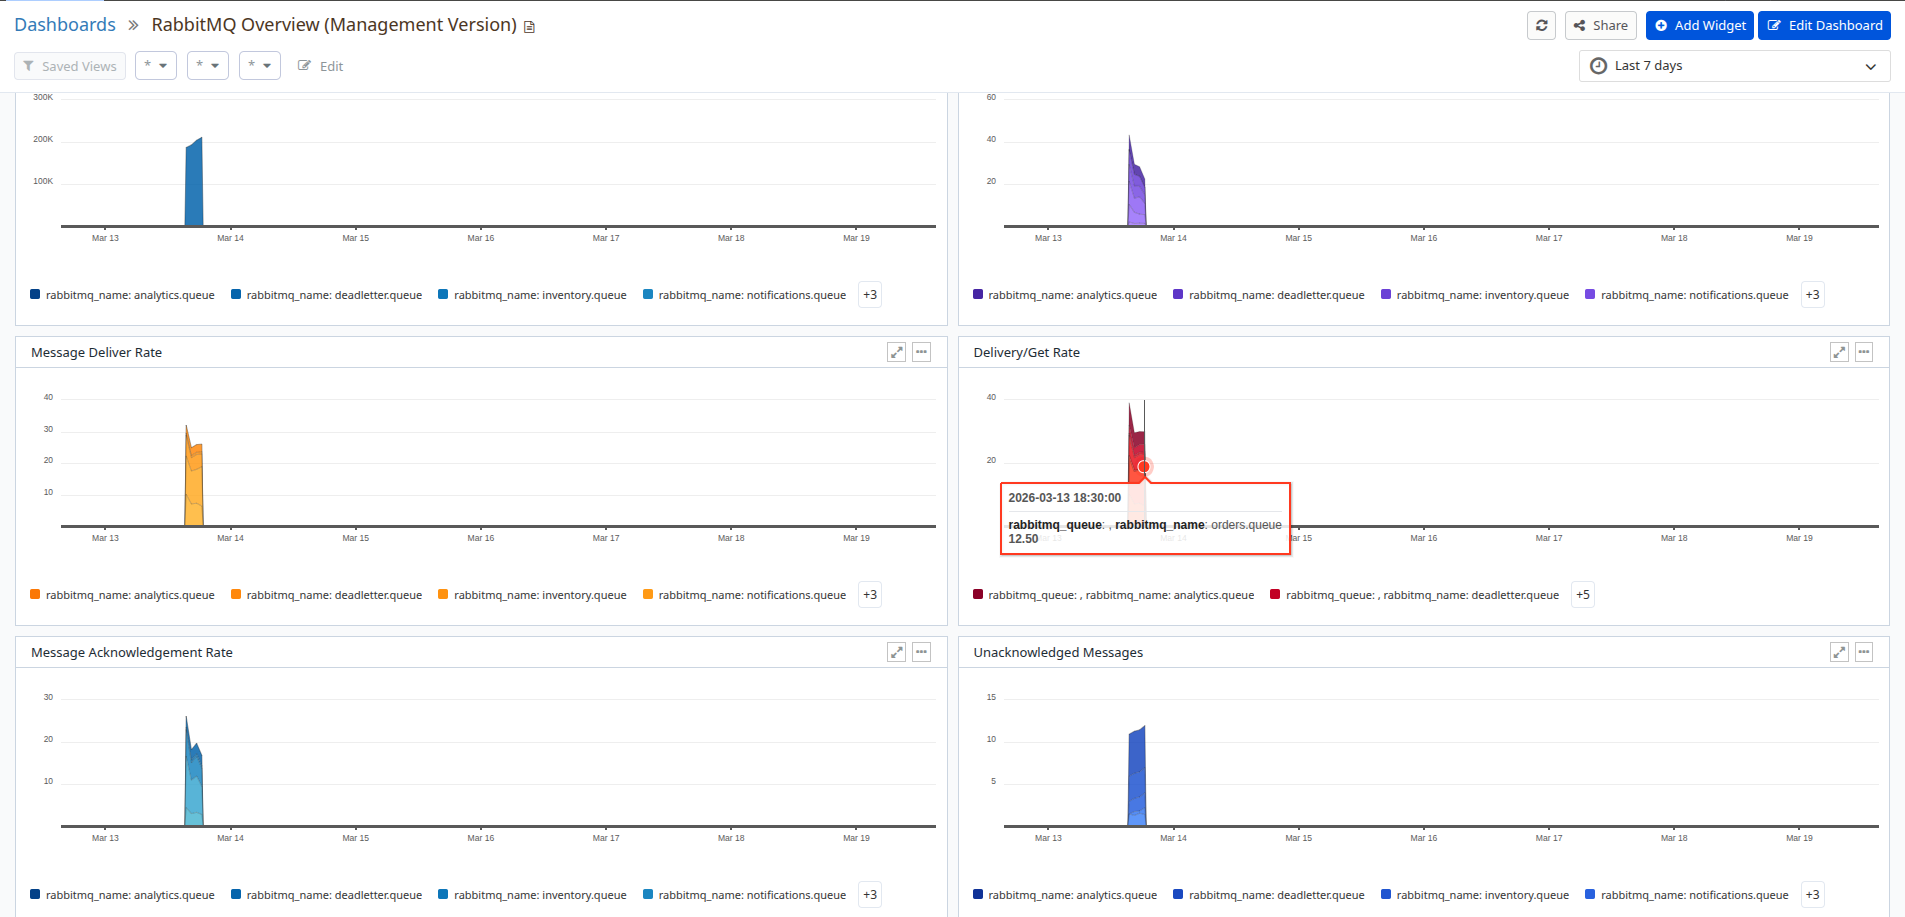This screenshot has width=1905, height=917.
Task: Navigate to the Dashboards page
Action: (64, 24)
